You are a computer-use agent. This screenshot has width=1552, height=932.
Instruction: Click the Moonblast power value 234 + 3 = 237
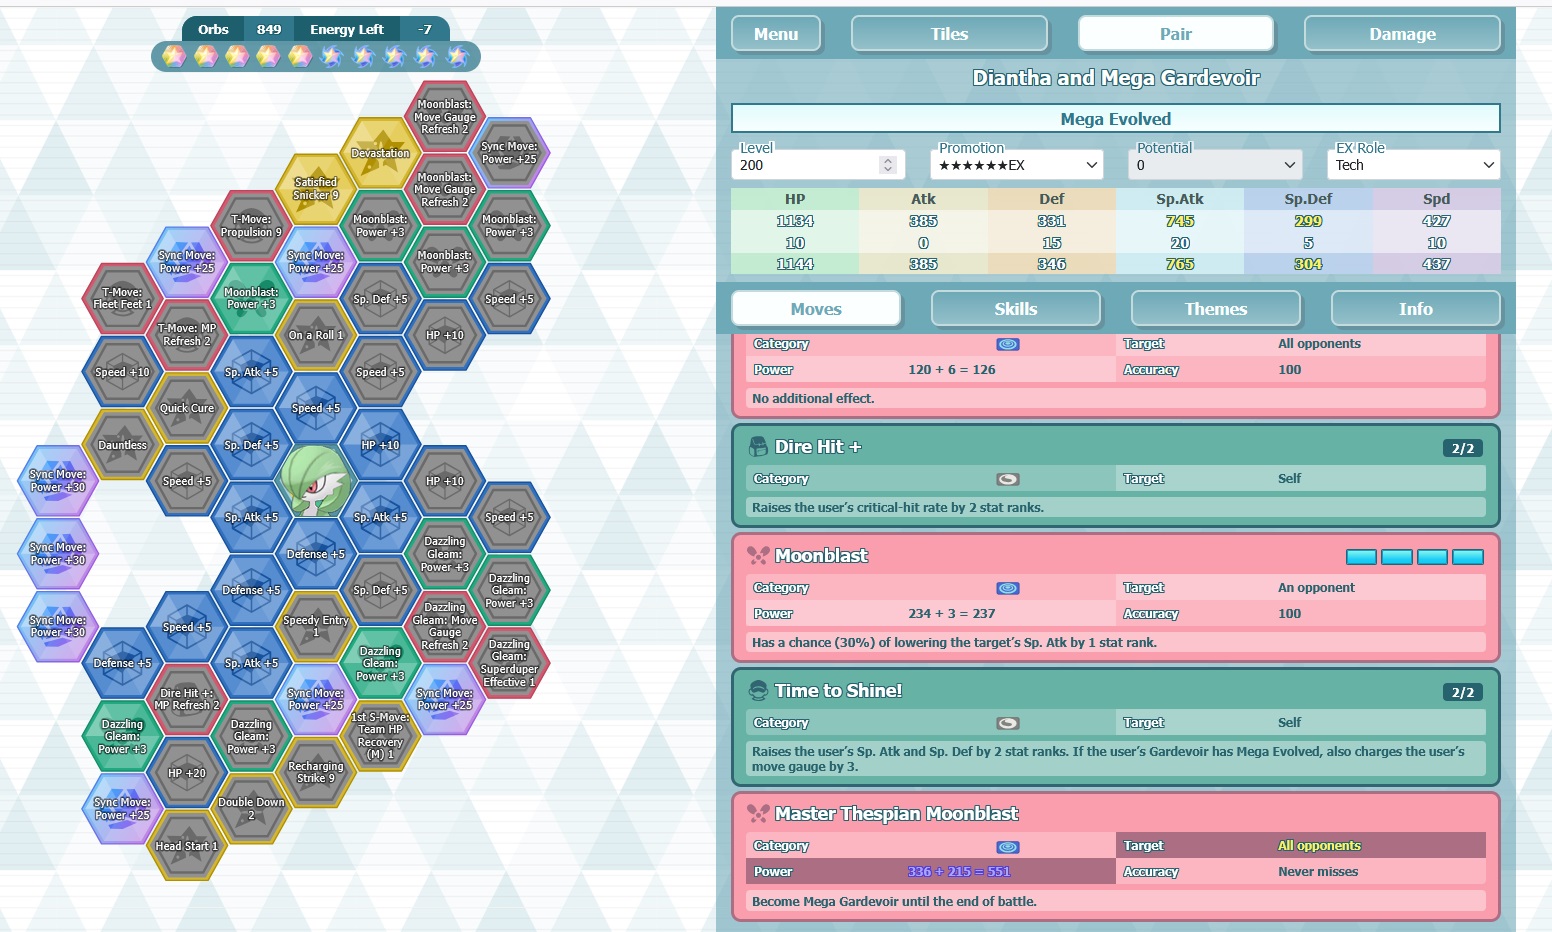(951, 614)
